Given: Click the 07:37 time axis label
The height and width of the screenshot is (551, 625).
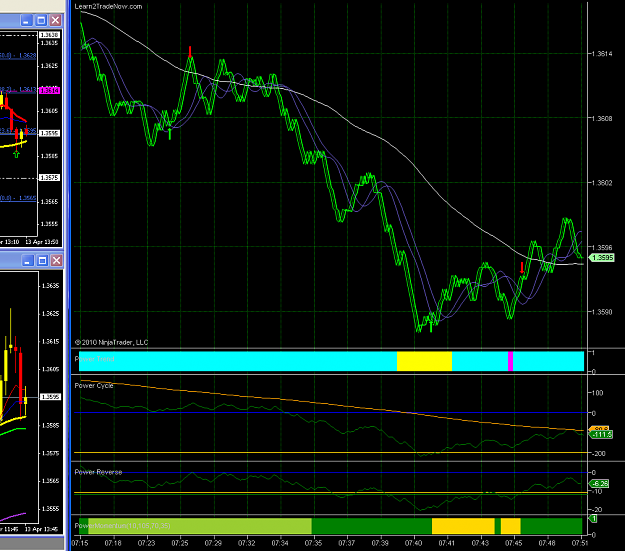Looking at the screenshot, I should tap(346, 543).
